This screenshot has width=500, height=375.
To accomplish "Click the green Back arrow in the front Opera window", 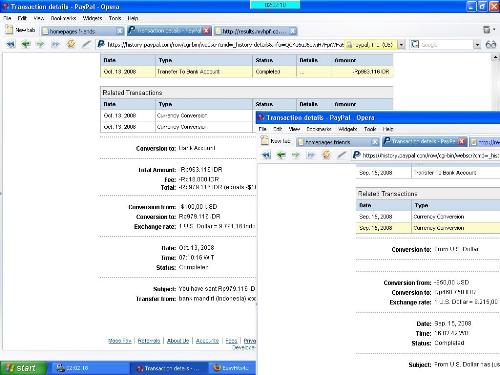I will click(281, 155).
